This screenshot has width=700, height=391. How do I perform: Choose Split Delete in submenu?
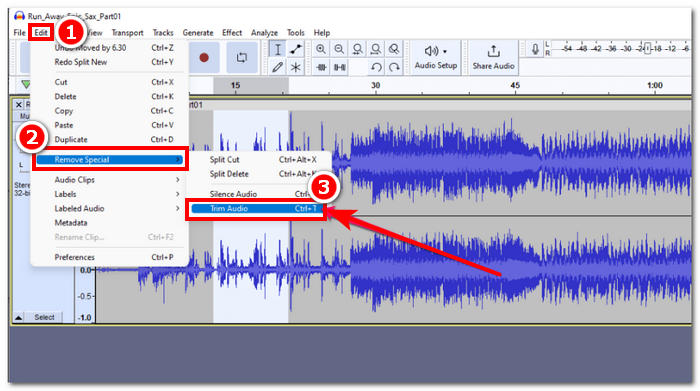coord(259,174)
